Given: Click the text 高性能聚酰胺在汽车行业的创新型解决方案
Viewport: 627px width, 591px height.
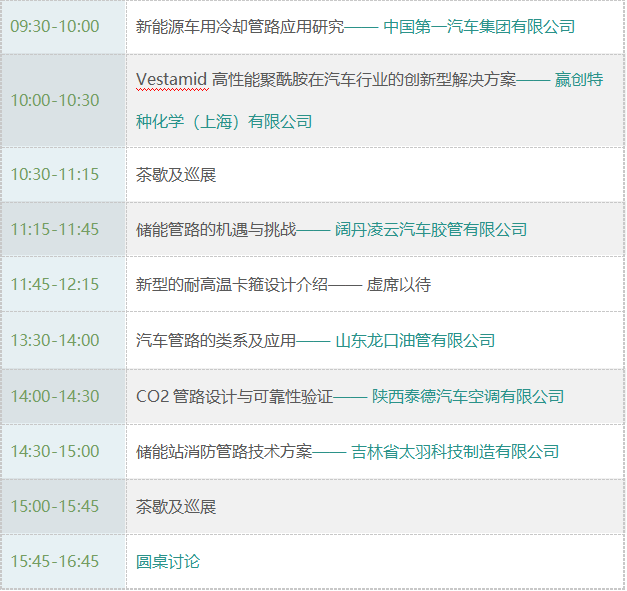Looking at the screenshot, I should pos(364,80).
